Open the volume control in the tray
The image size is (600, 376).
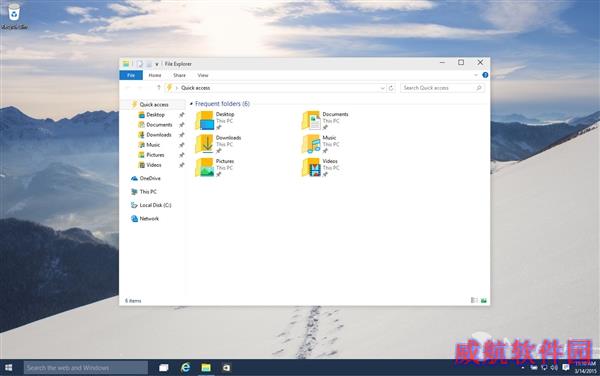(554, 368)
